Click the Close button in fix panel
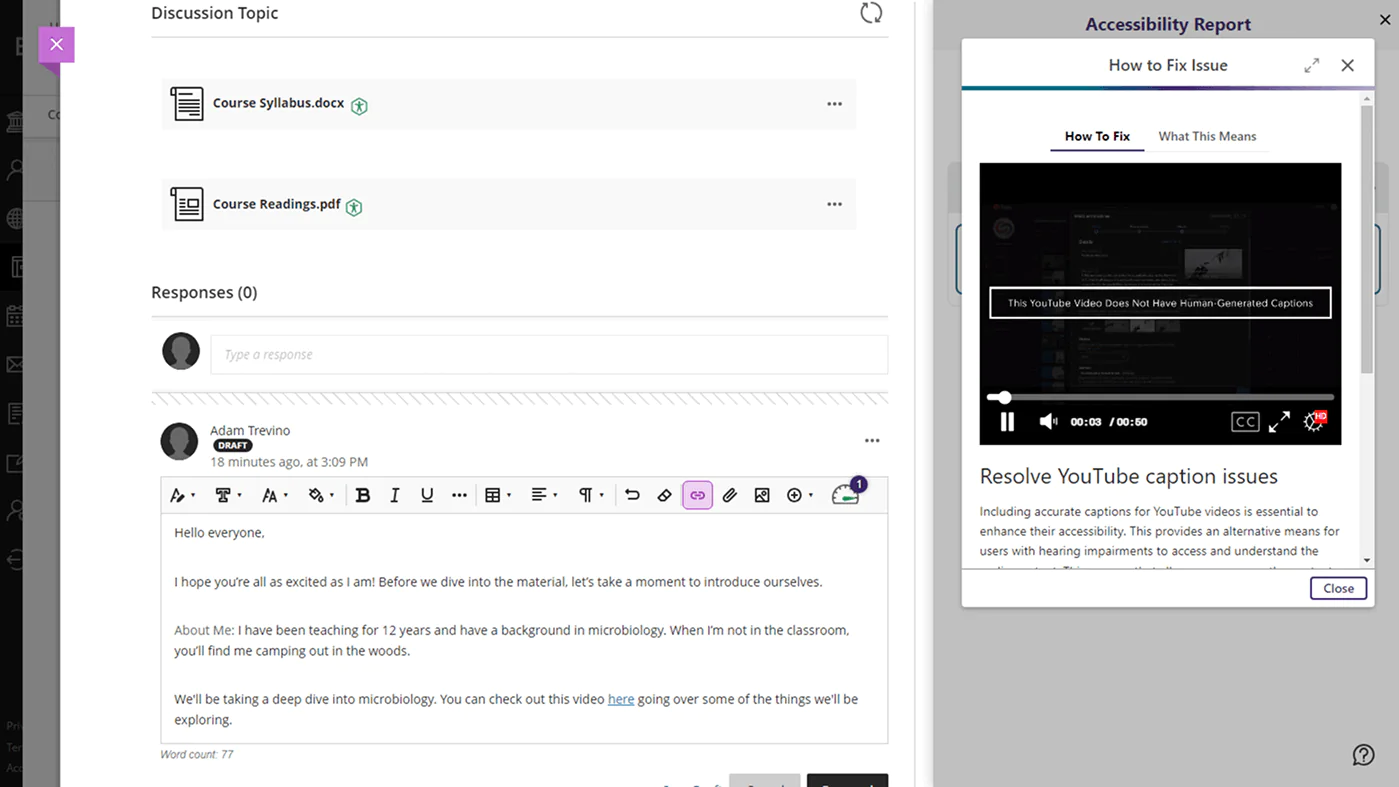The height and width of the screenshot is (787, 1399). tap(1338, 588)
